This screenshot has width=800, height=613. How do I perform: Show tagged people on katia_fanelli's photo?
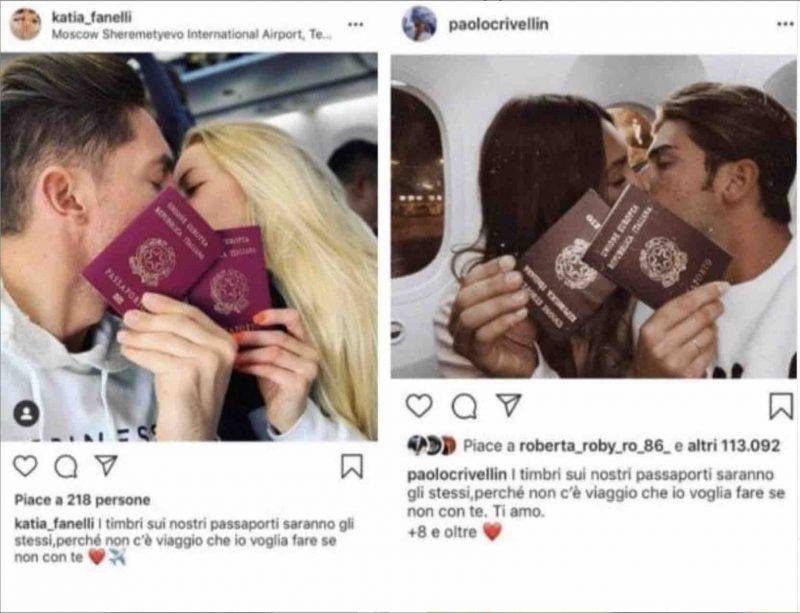coord(27,413)
